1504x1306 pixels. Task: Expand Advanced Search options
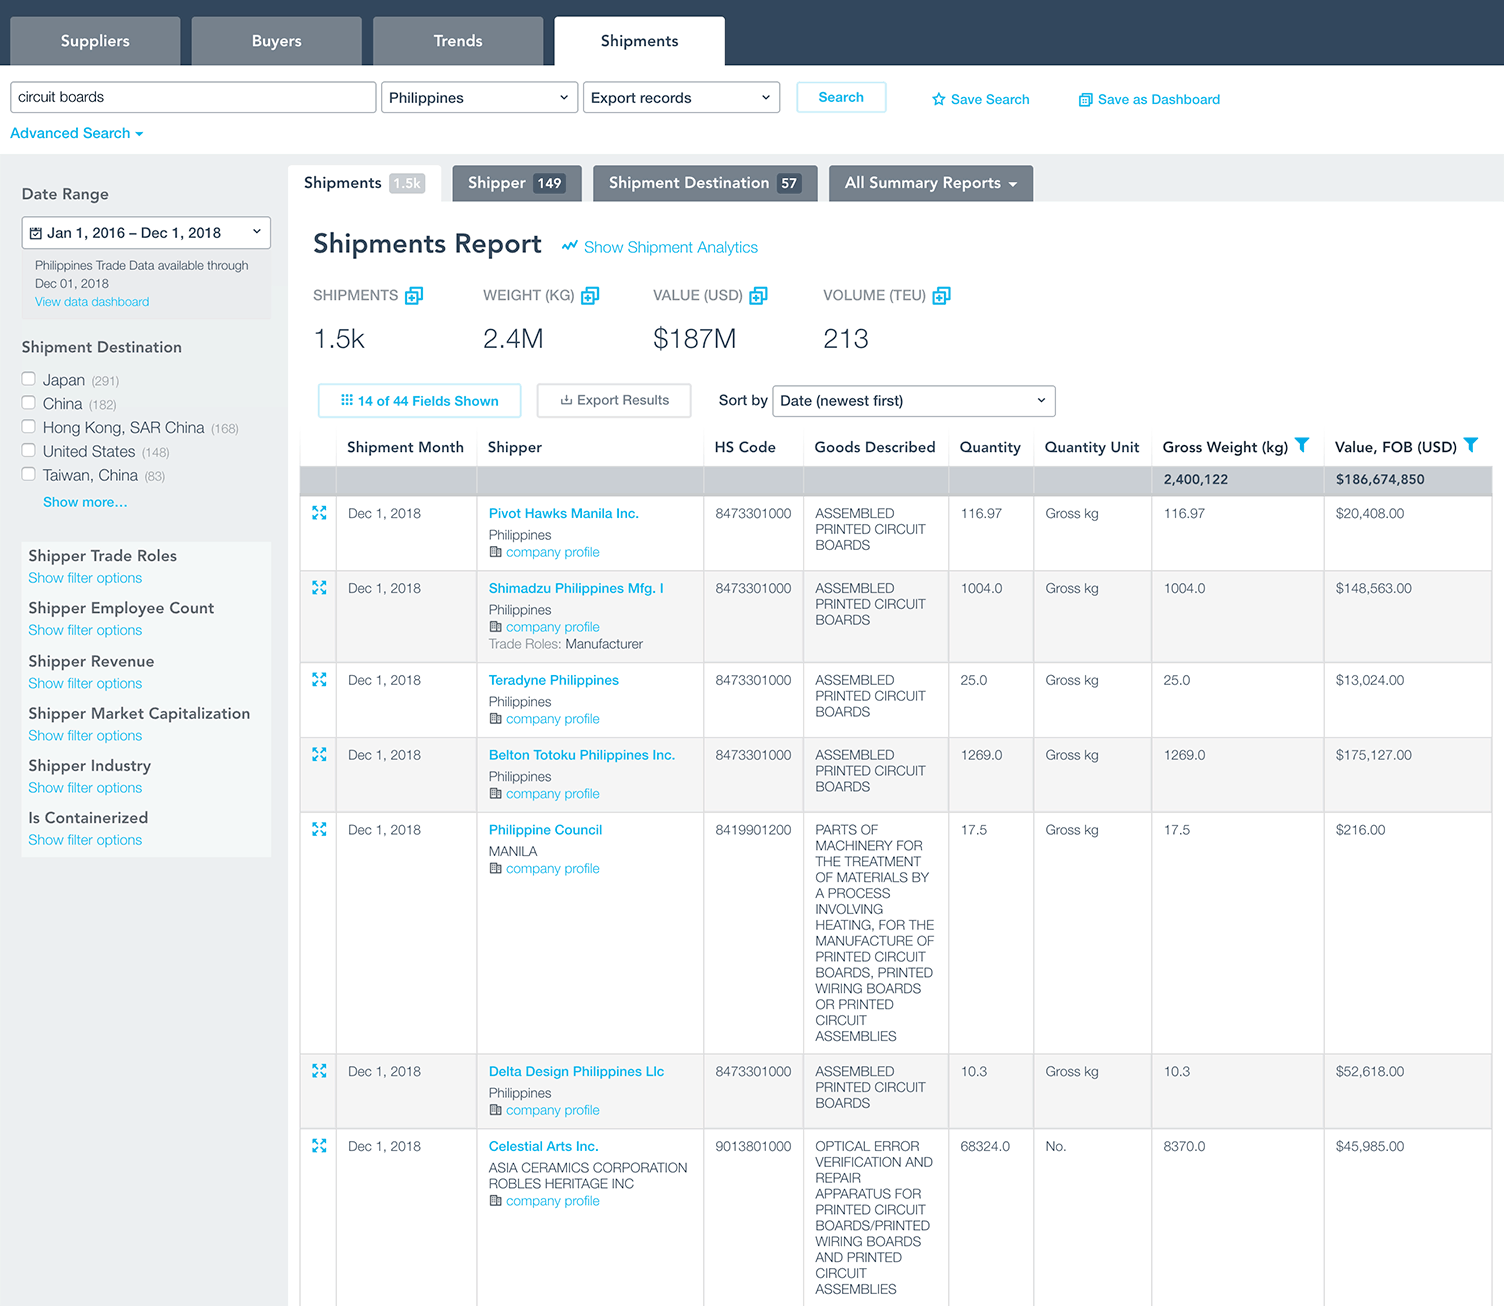(77, 133)
